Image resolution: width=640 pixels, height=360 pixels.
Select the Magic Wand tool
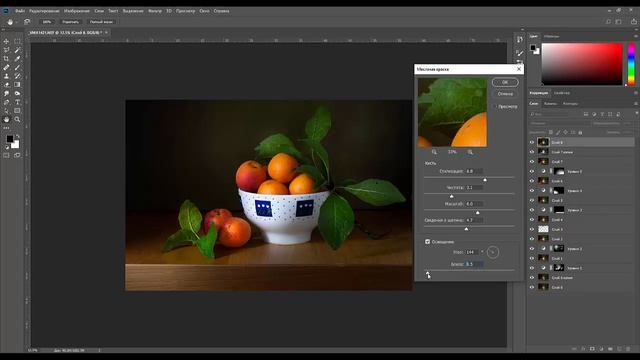pyautogui.click(x=17, y=50)
